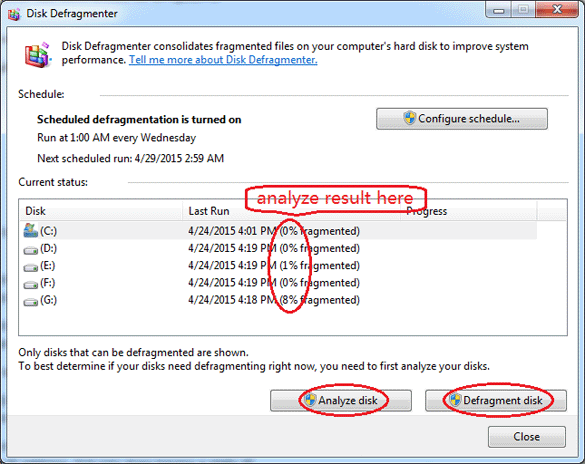The width and height of the screenshot is (585, 464).
Task: Select the G: drive icon
Action: pyautogui.click(x=31, y=301)
